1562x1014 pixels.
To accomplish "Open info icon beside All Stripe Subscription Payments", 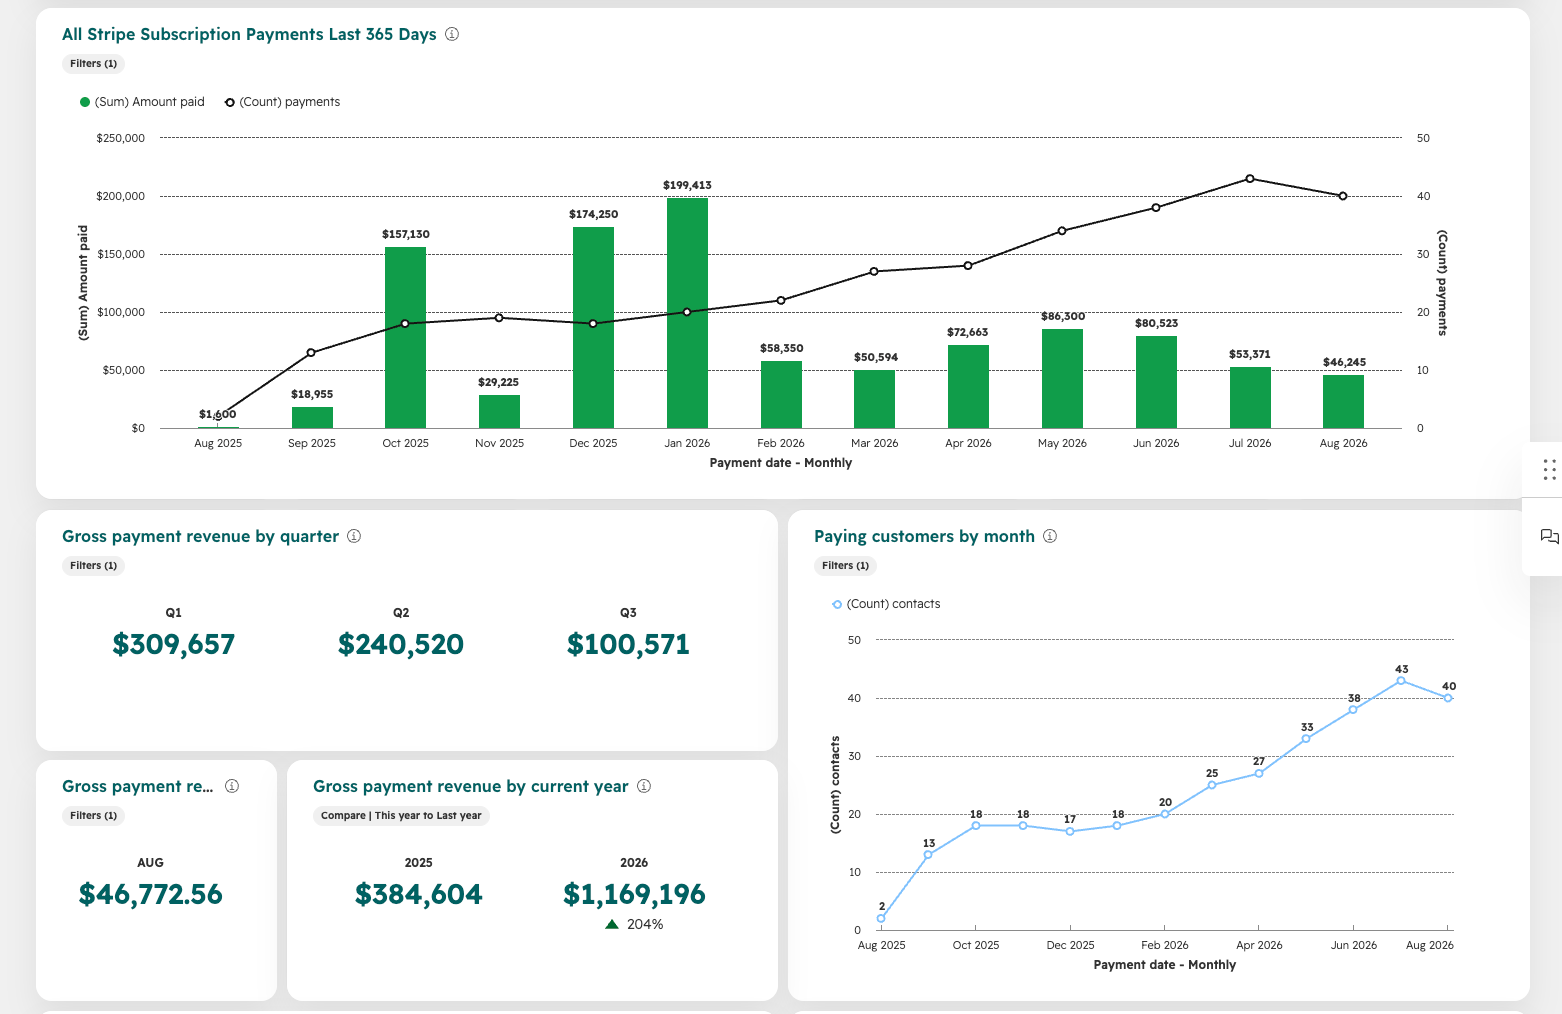I will [x=452, y=34].
